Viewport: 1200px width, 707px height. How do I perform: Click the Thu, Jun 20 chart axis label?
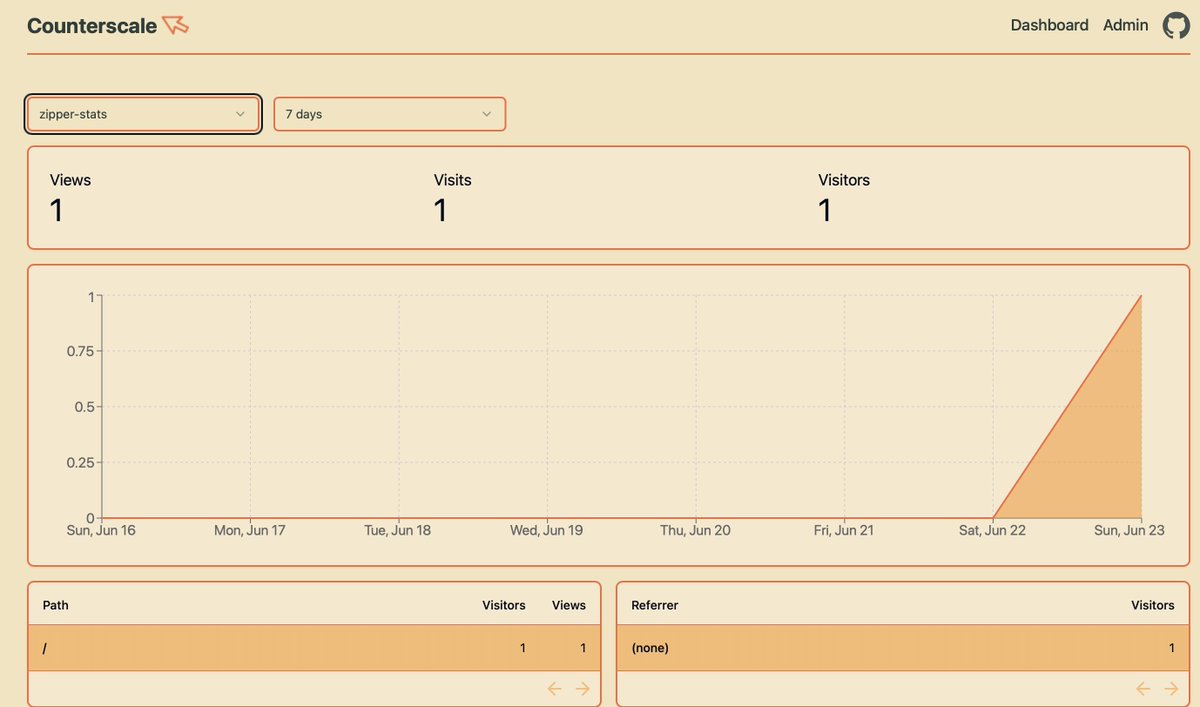pos(695,530)
